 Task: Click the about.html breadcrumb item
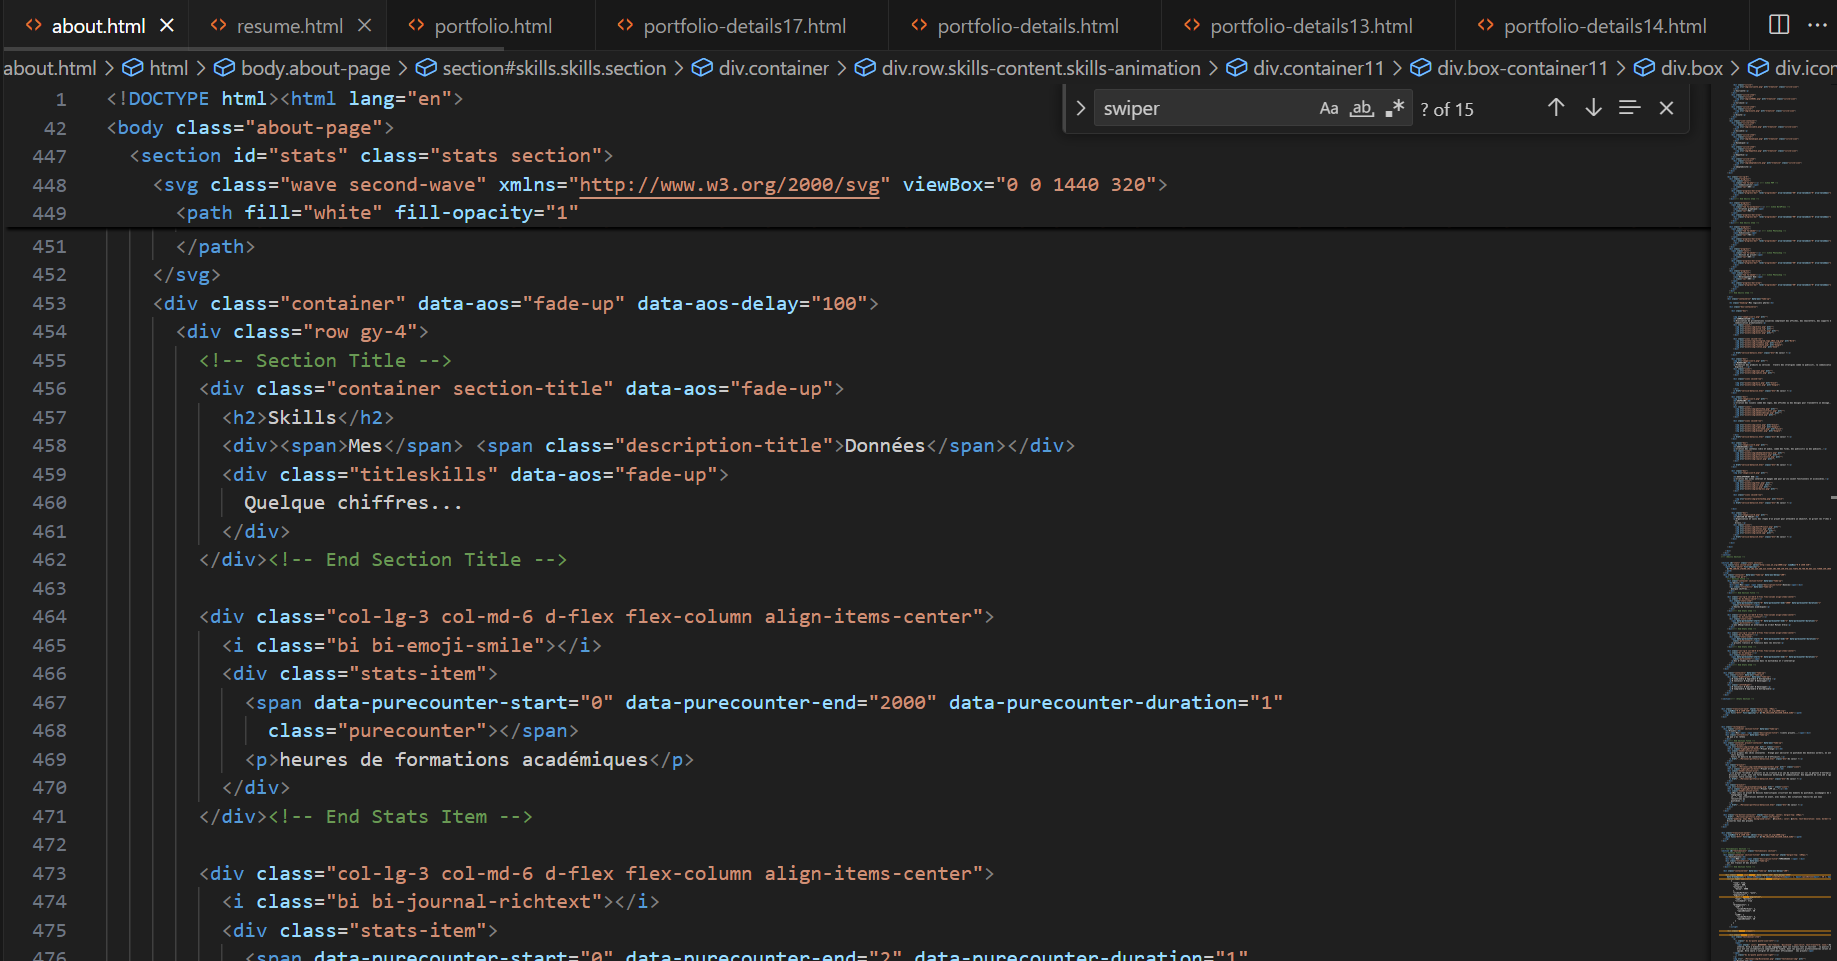(x=49, y=68)
